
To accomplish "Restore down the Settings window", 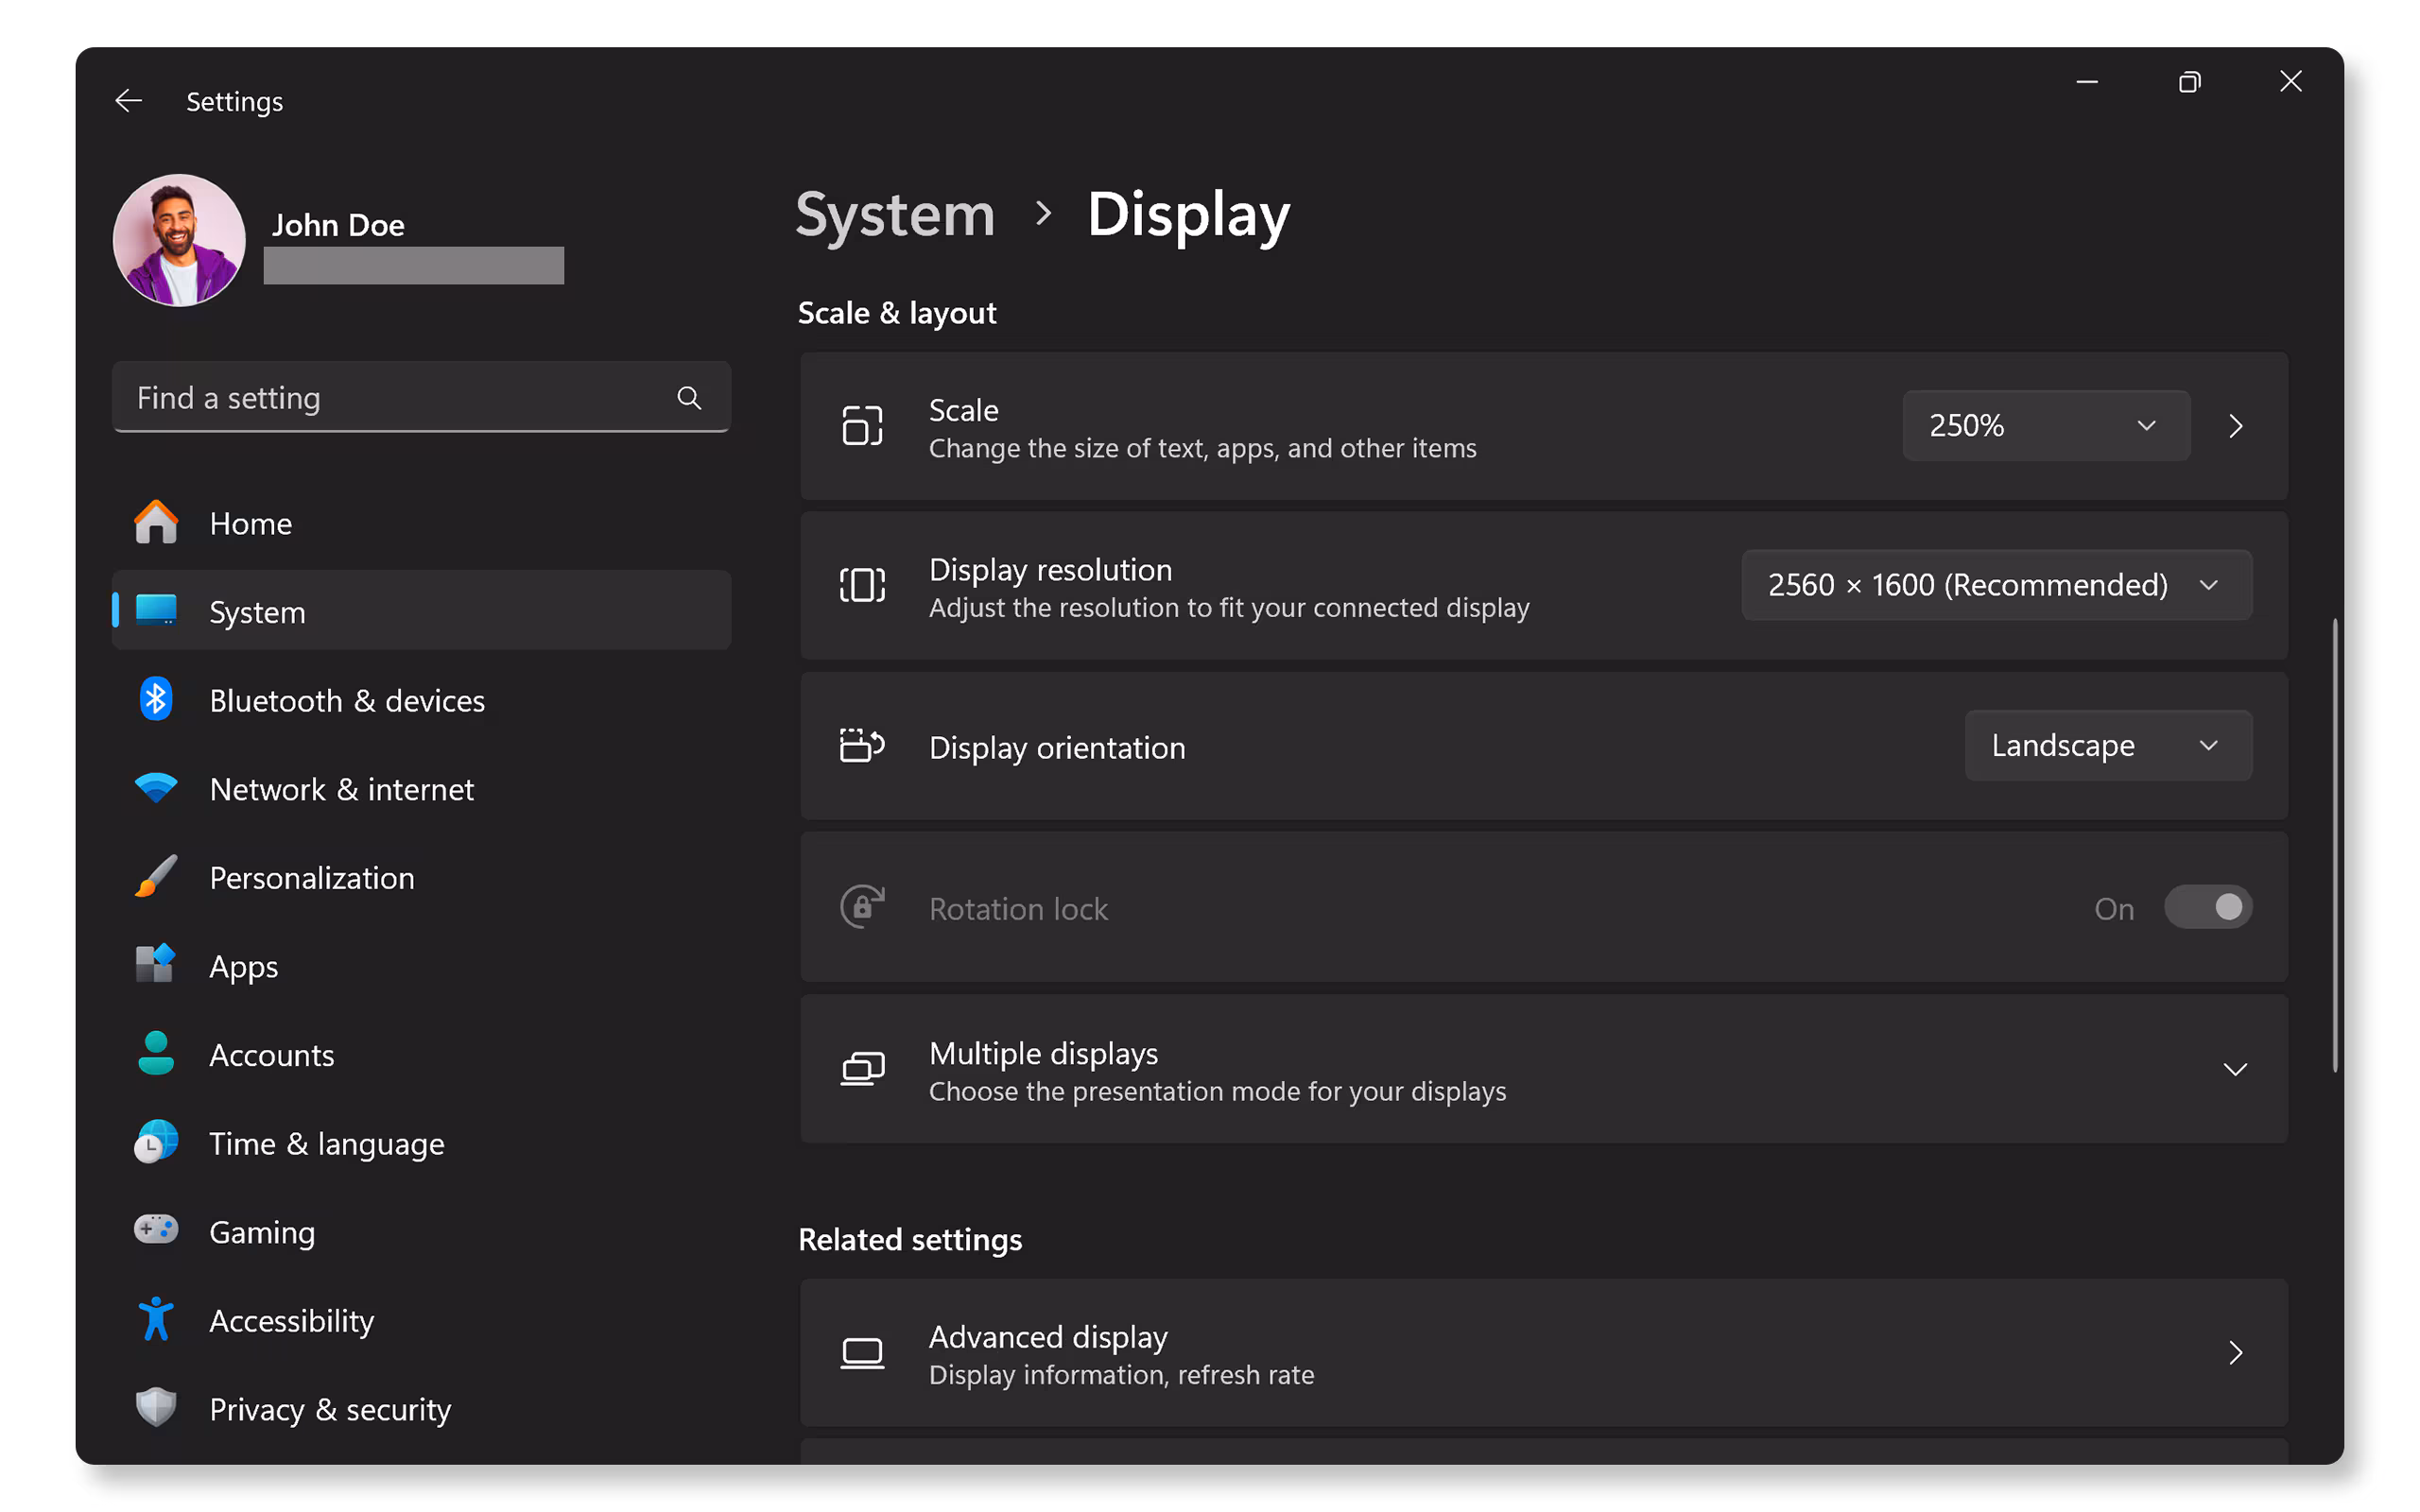I will tap(2189, 82).
